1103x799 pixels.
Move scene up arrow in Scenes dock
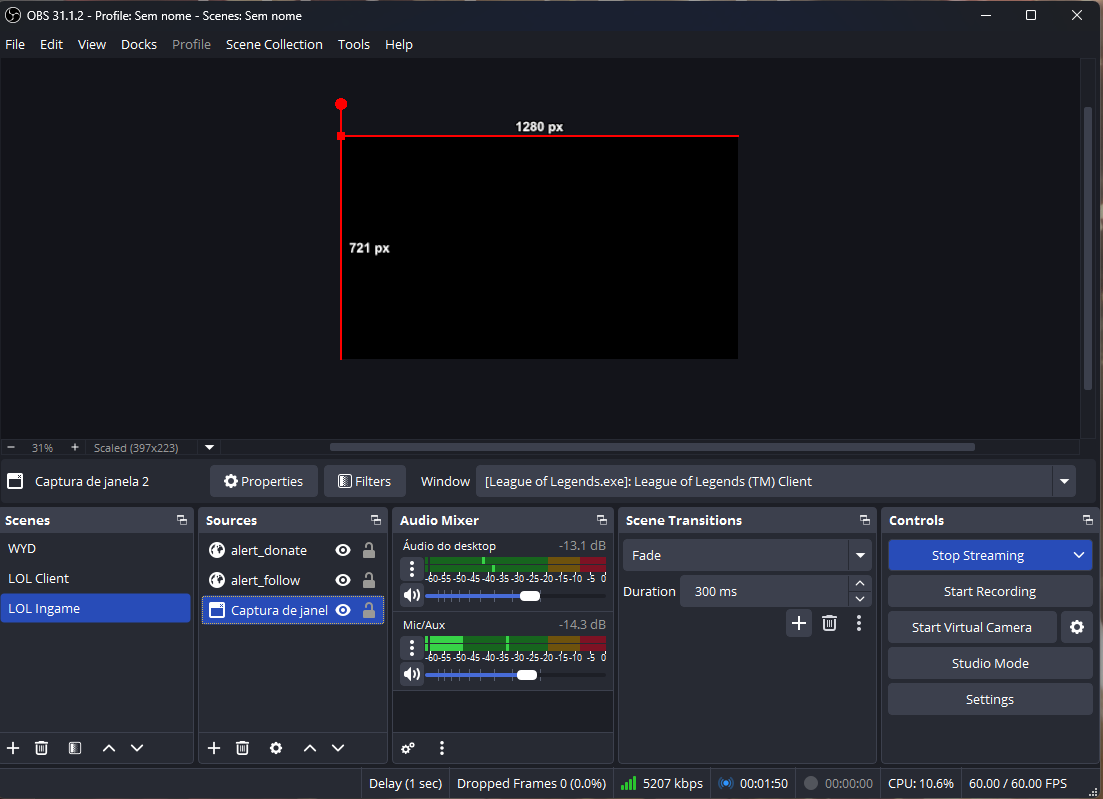tap(108, 748)
